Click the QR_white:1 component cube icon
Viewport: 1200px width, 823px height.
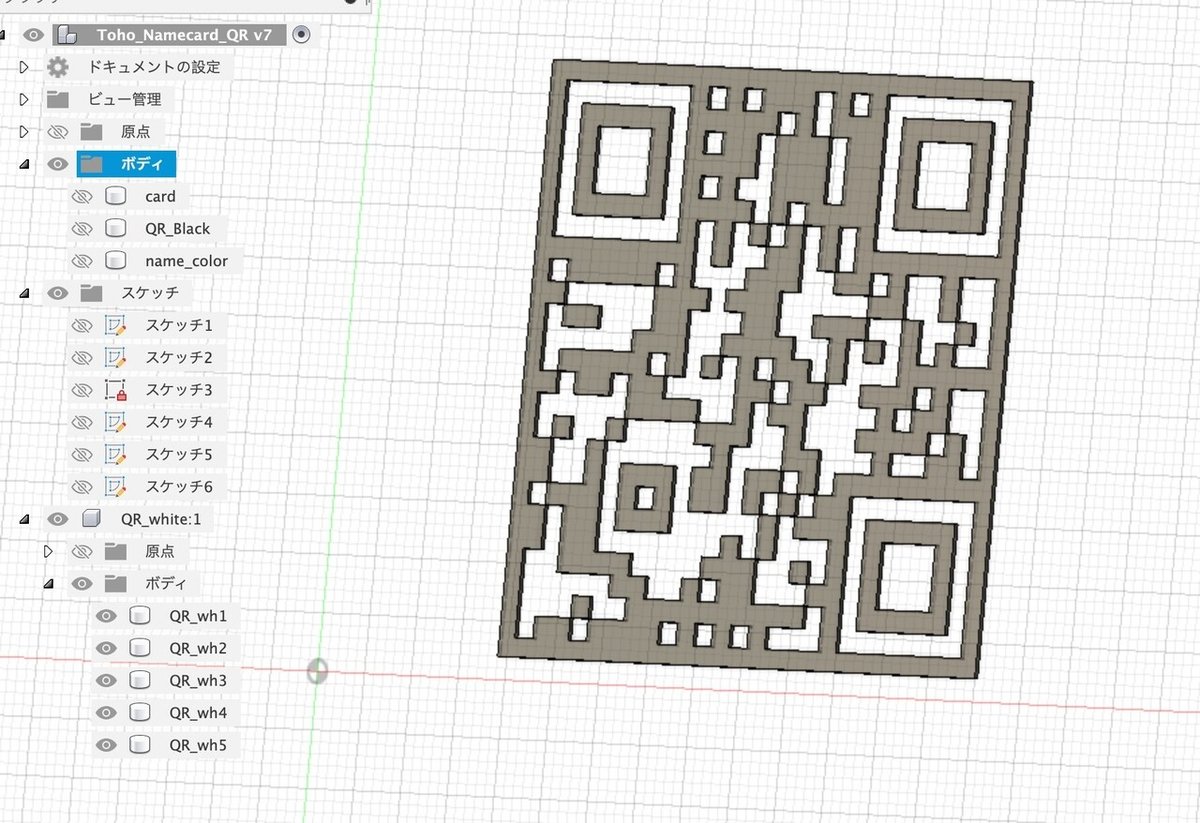pyautogui.click(x=91, y=519)
